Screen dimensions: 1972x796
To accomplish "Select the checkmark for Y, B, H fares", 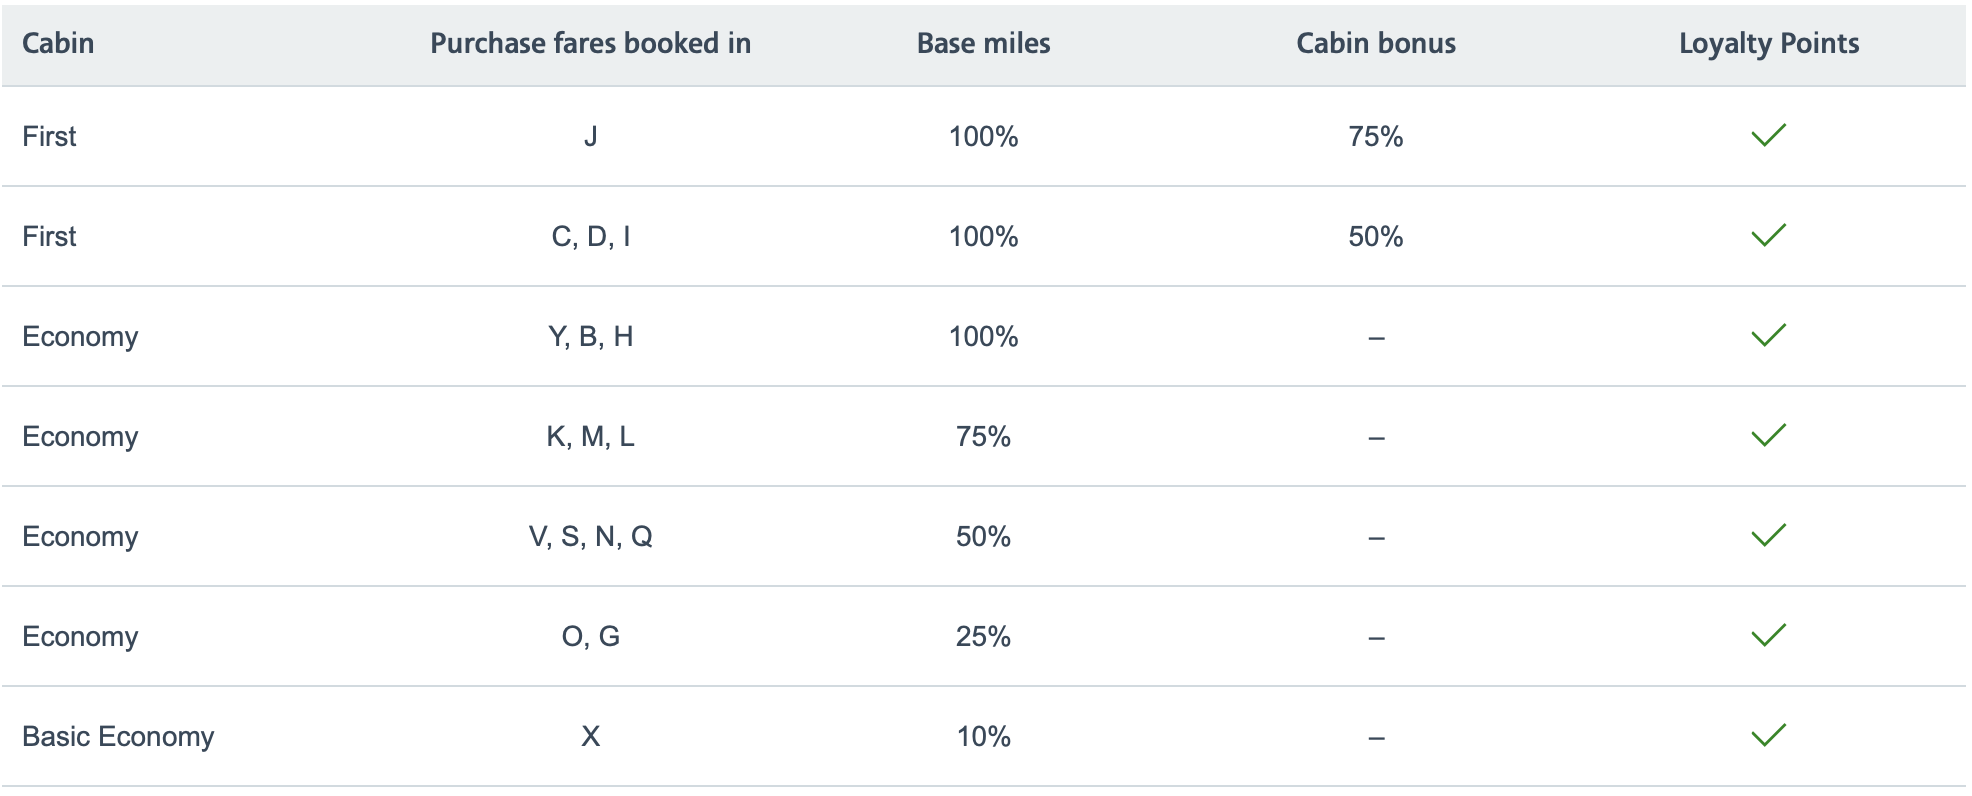I will tap(1768, 336).
